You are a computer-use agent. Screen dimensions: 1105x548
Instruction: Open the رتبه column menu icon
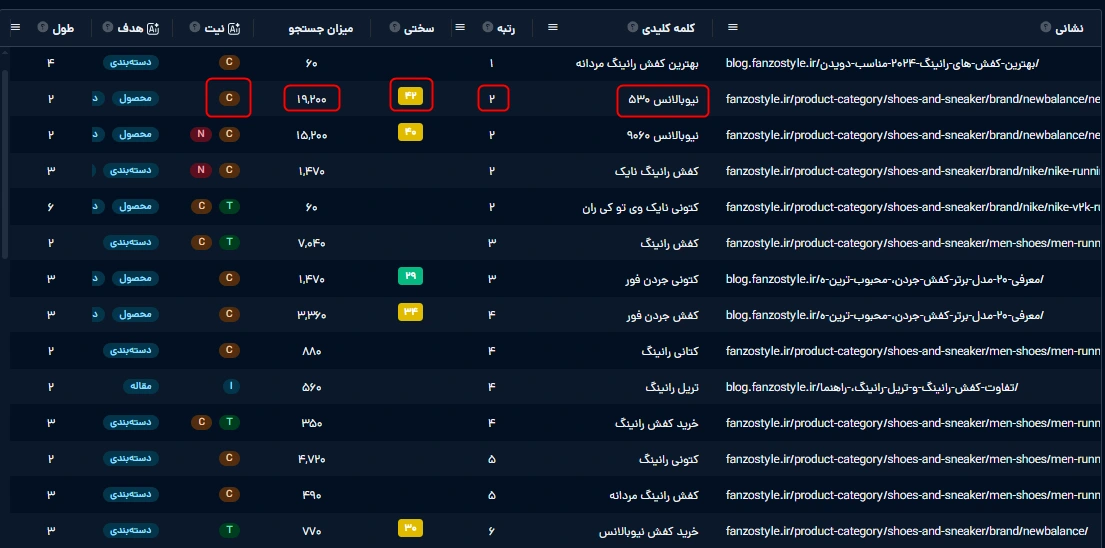tap(460, 27)
